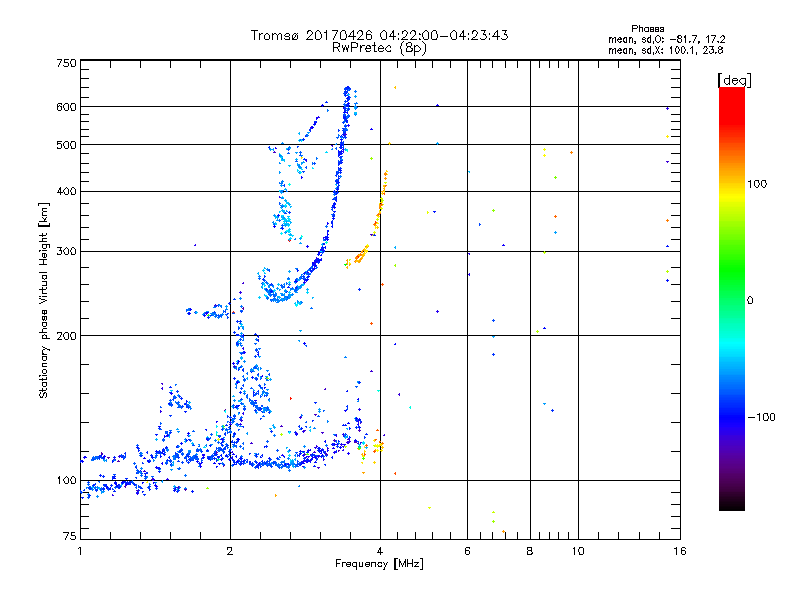This screenshot has height=600, width=800.
Task: Click the 'RwPretec (8p)' subtitle
Action: click(x=379, y=48)
